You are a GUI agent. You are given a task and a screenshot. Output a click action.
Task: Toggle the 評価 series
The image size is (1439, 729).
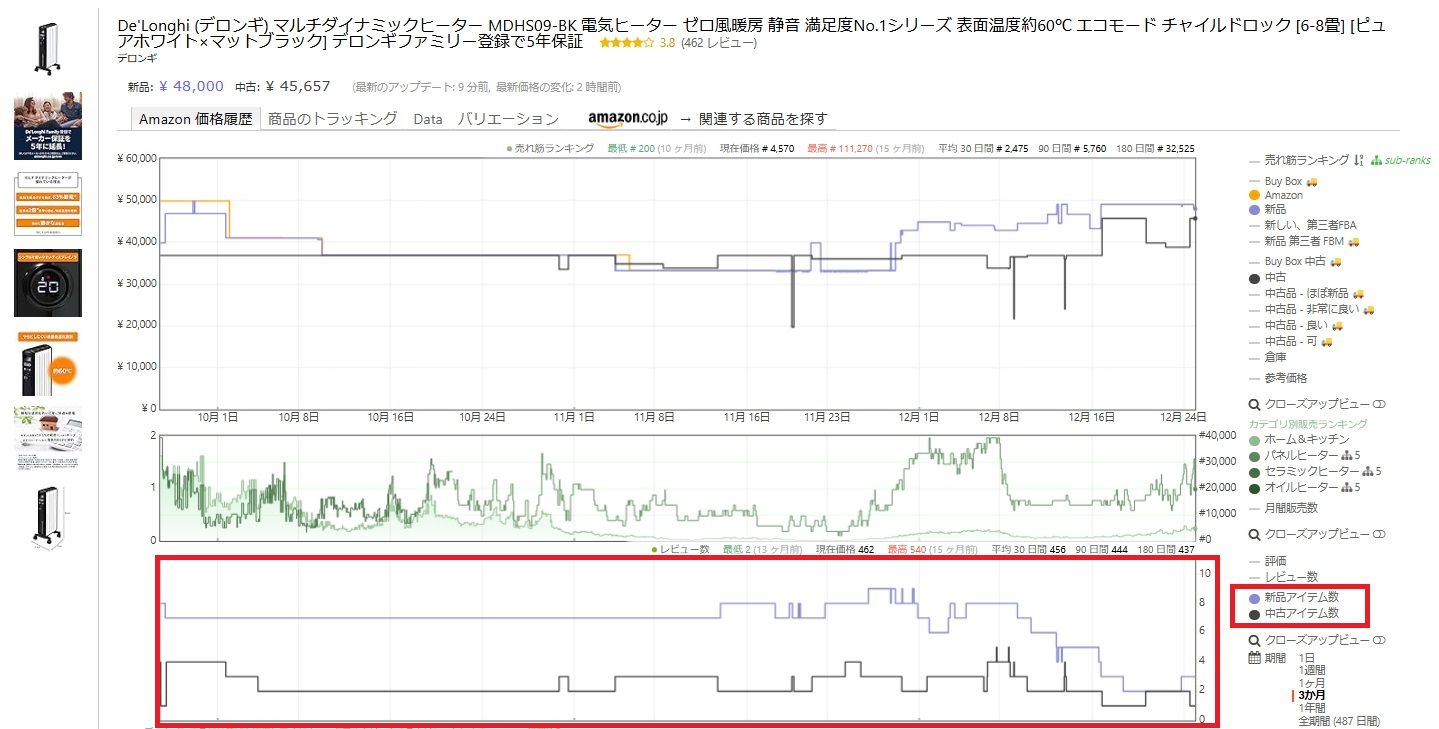[x=1268, y=561]
